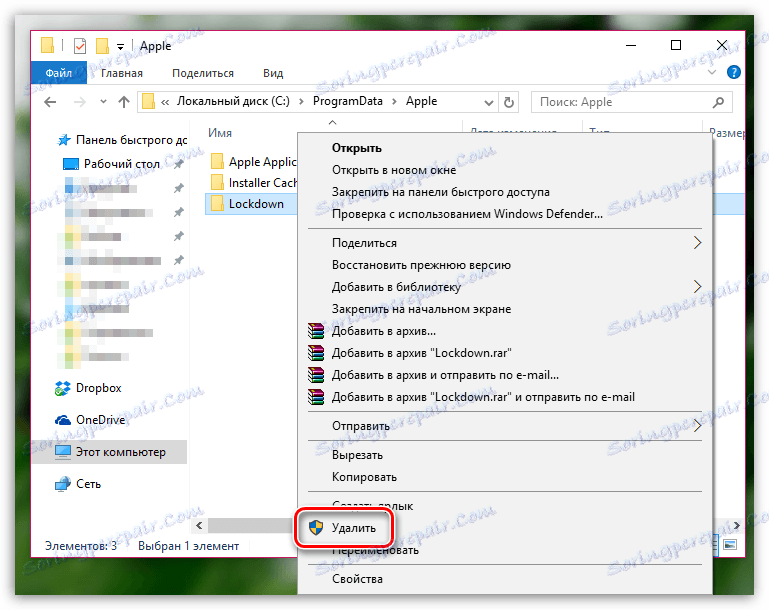Select the Apple Applic... folder
769x610 pixels.
point(254,162)
